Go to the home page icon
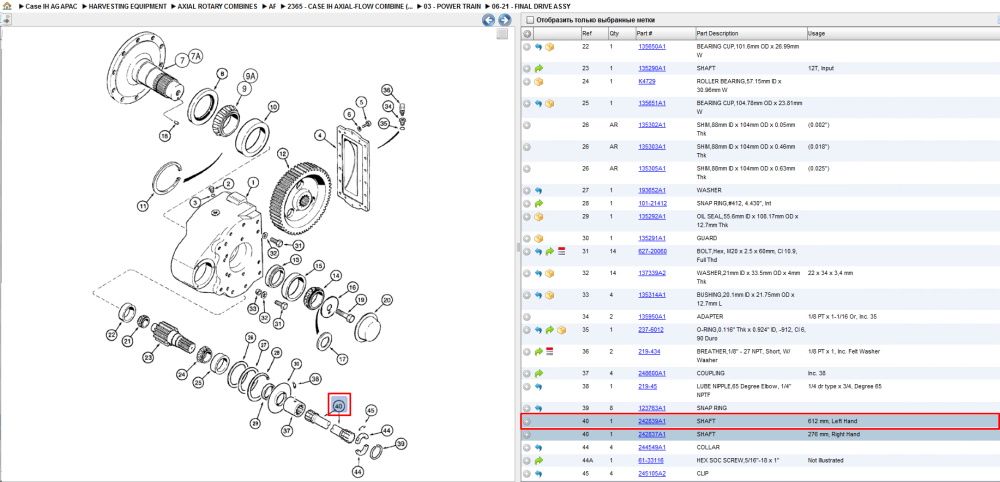1000x482 pixels. 7,6
